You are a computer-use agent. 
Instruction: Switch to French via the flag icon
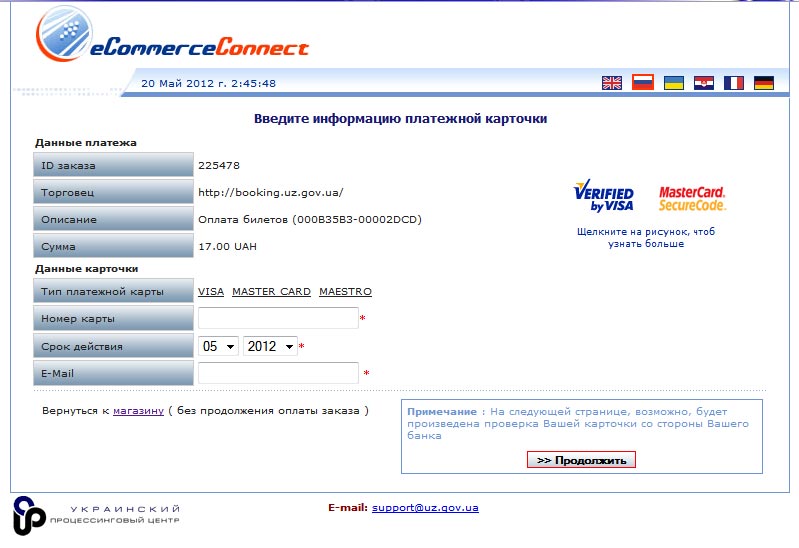pos(734,83)
